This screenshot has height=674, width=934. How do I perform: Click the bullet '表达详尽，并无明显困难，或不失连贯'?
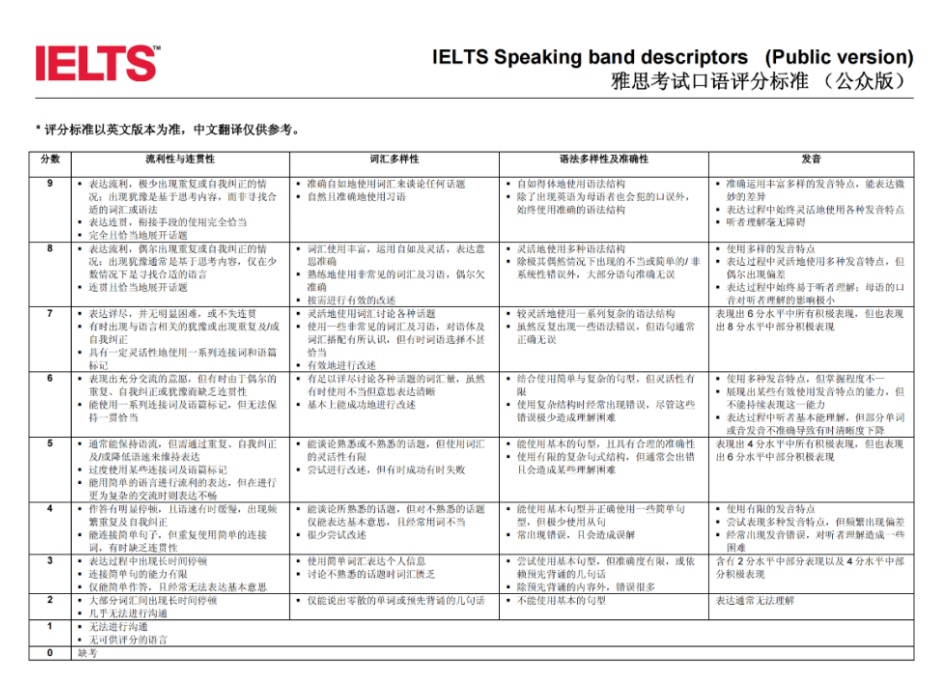pyautogui.click(x=173, y=314)
